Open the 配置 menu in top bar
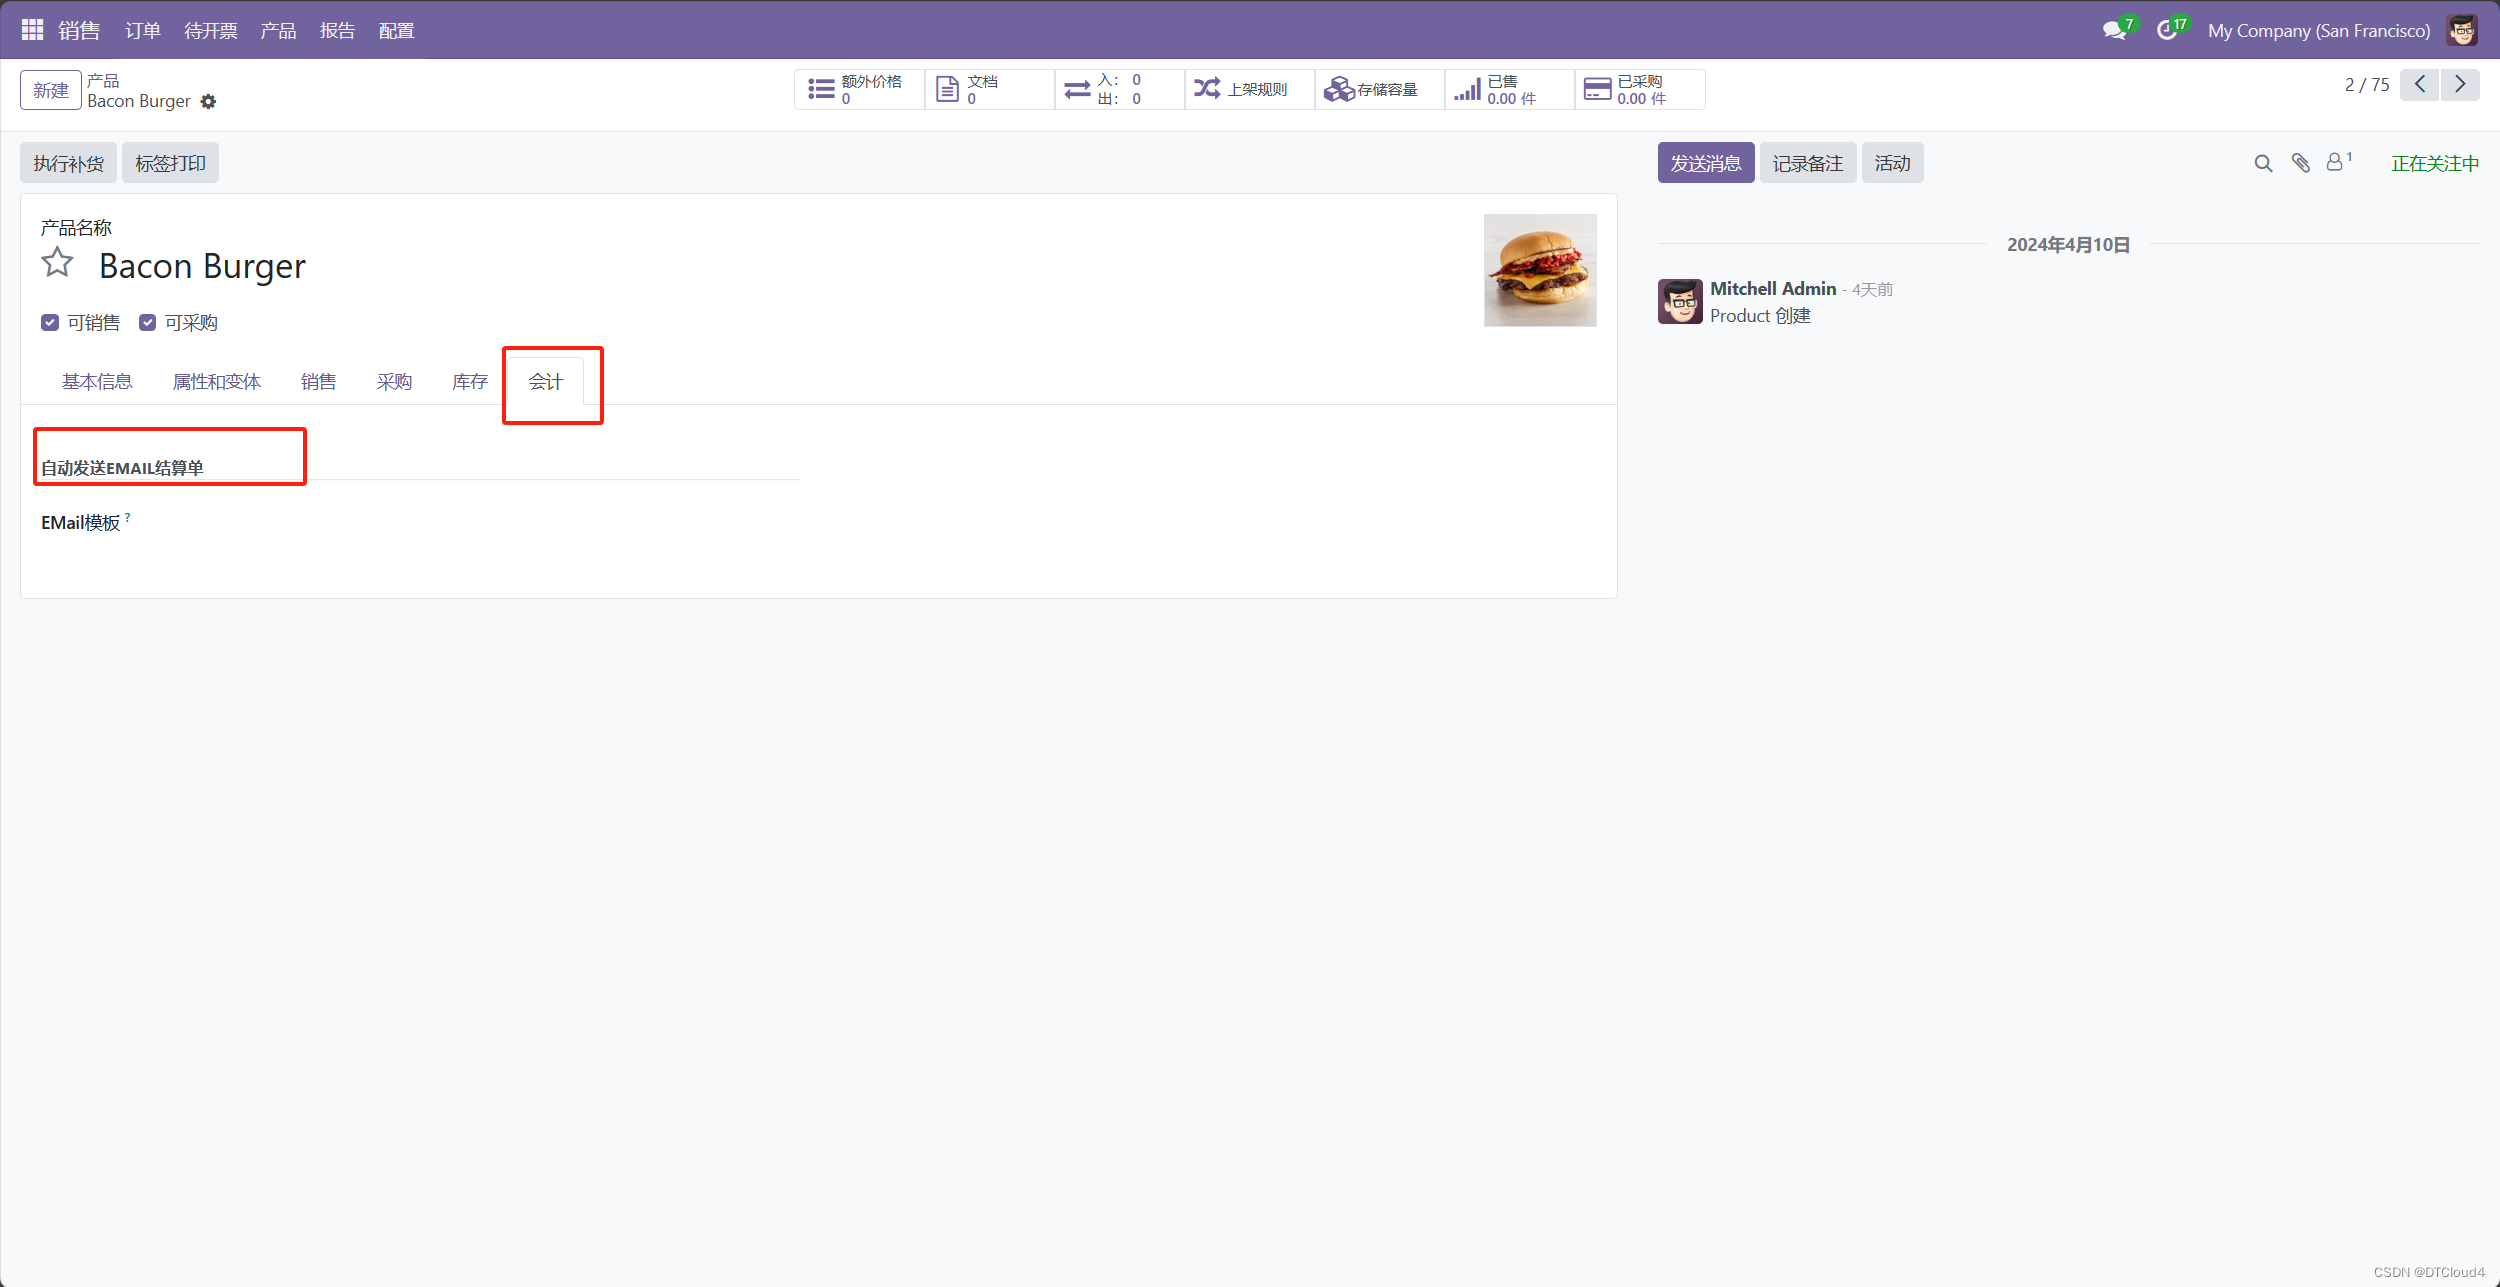This screenshot has height=1287, width=2500. (x=396, y=31)
